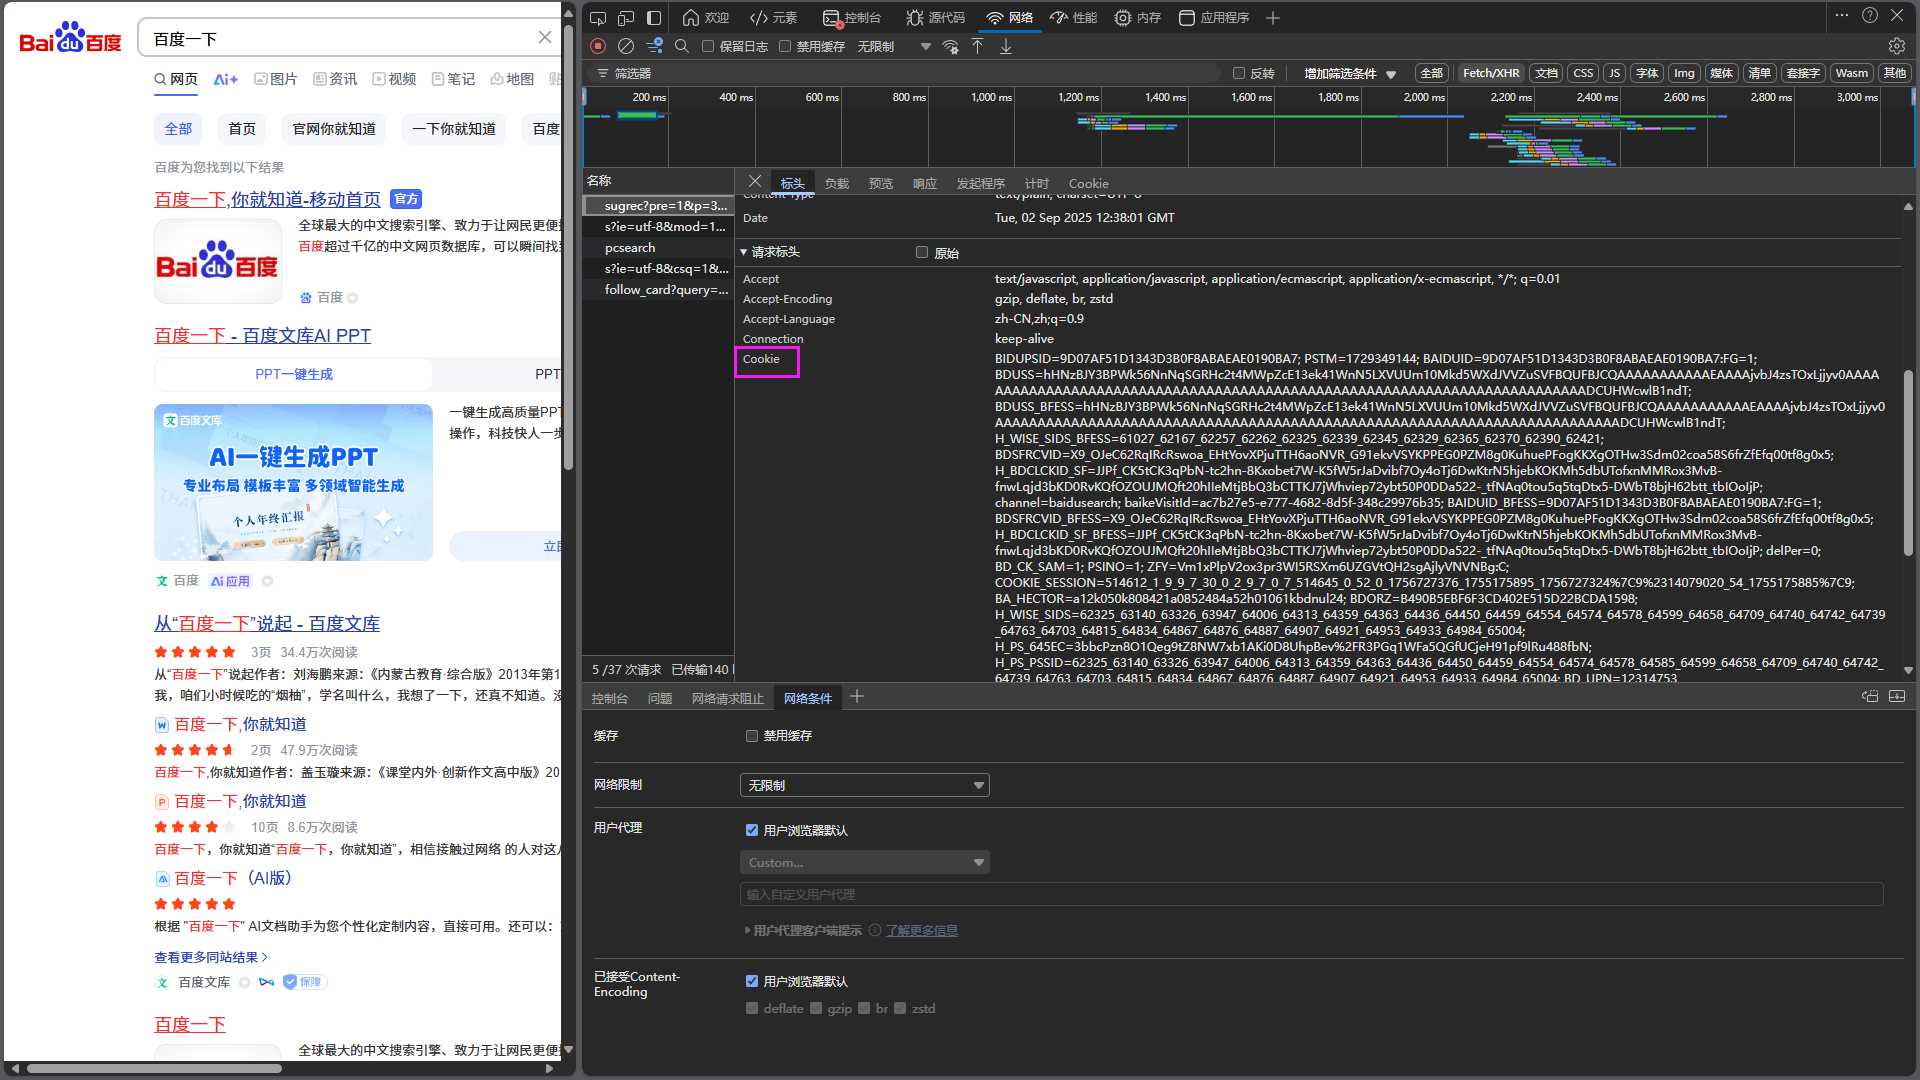Select the pcsearch request row
This screenshot has width=1920, height=1080.
point(658,247)
